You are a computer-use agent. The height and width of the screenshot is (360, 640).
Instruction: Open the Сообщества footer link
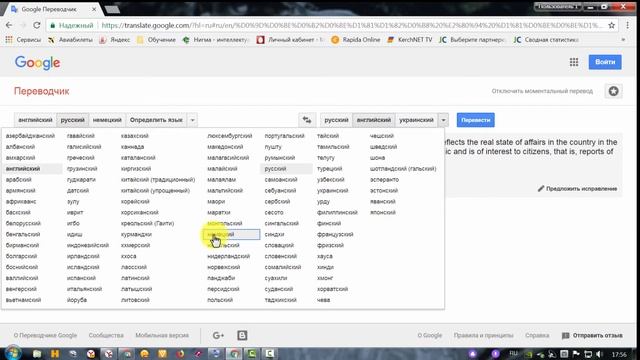(x=106, y=336)
